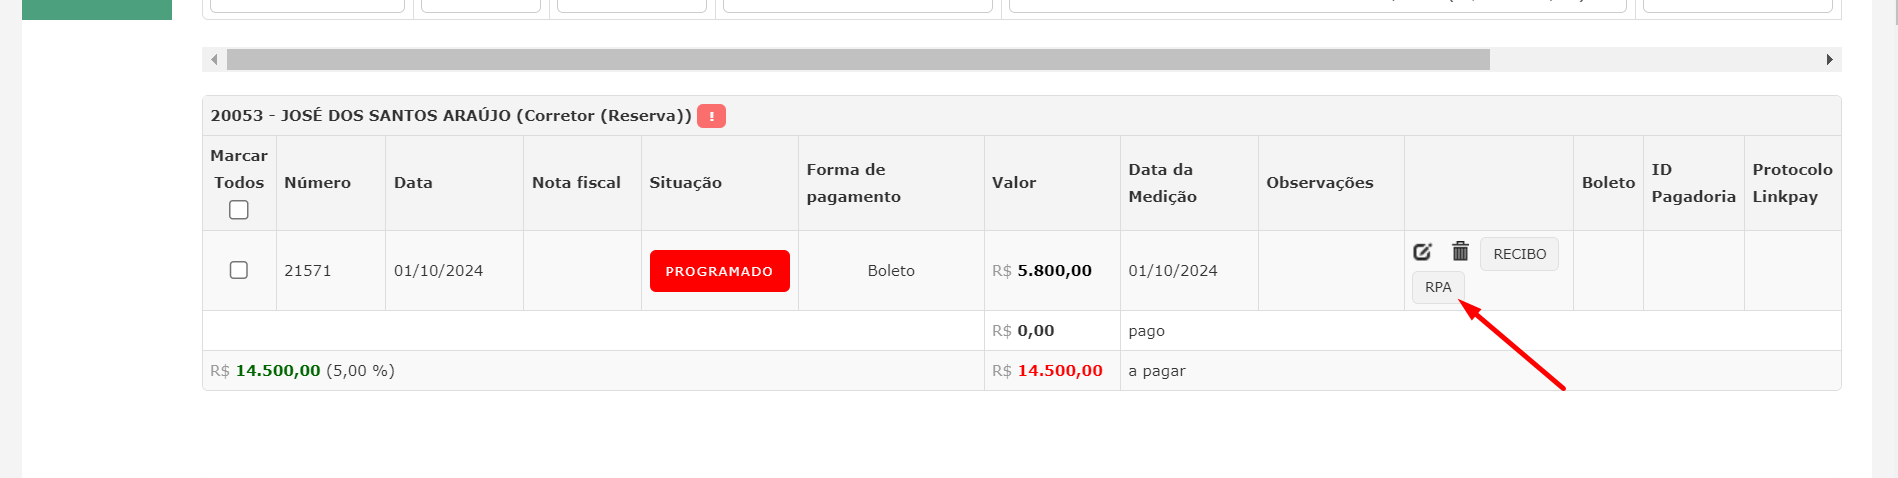Click the José dos Santos Araújo title
The width and height of the screenshot is (1898, 478).
tap(450, 116)
